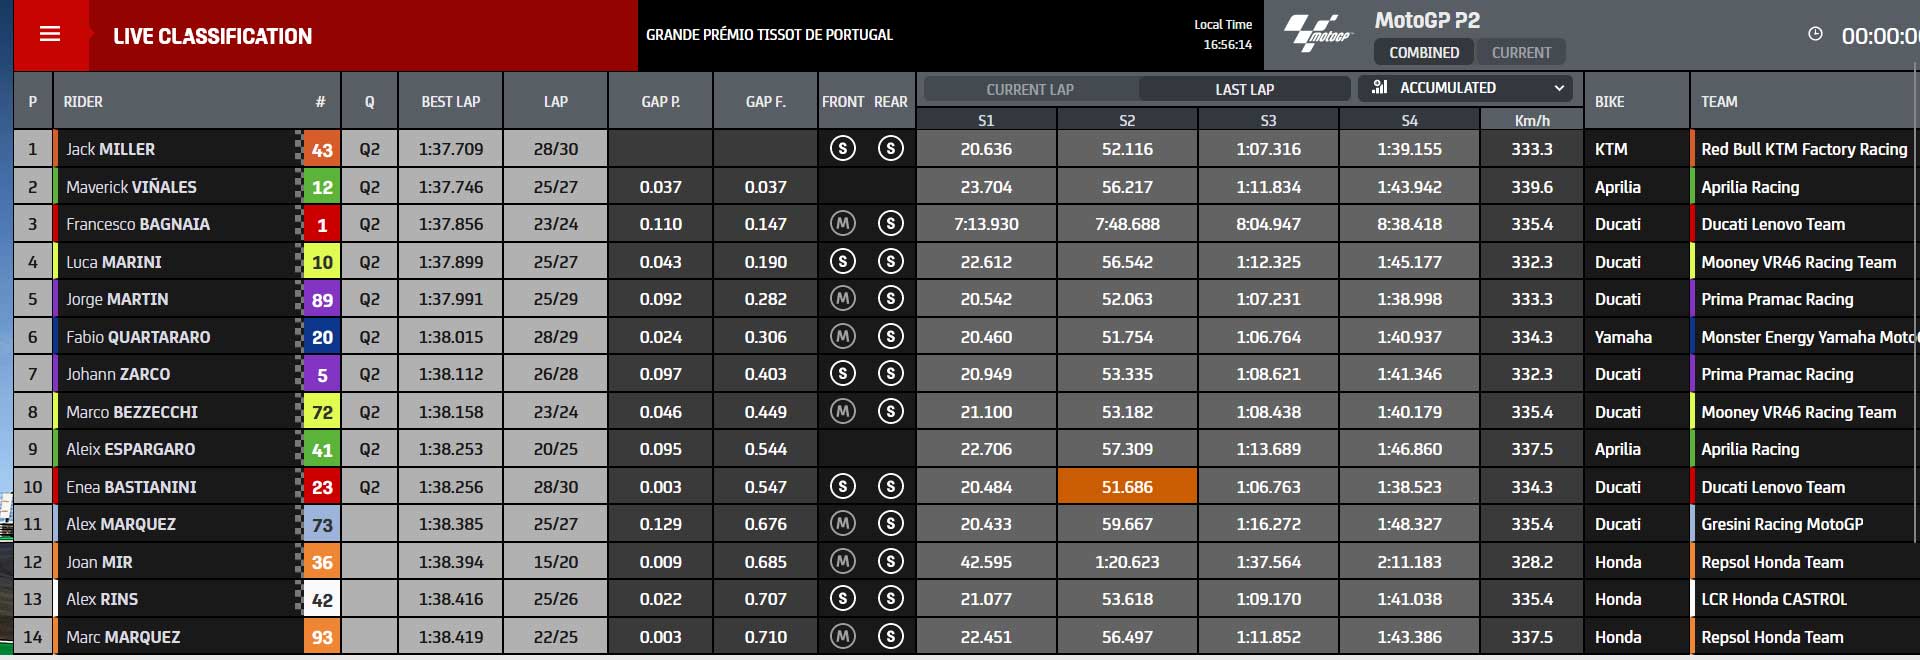Screen dimensions: 1920x660
Task: Open the hamburger menu icon
Action: [x=50, y=34]
